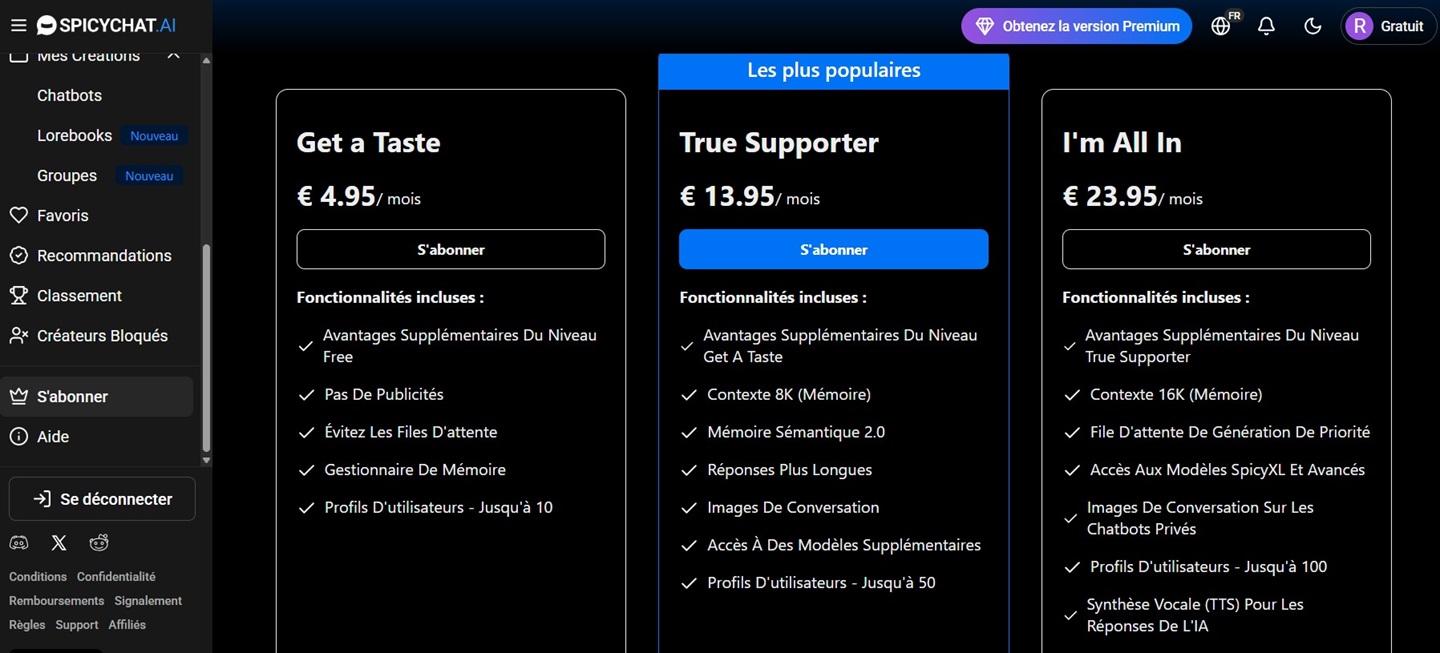The image size is (1440, 653).
Task: Visit the X social icon
Action: (x=59, y=543)
